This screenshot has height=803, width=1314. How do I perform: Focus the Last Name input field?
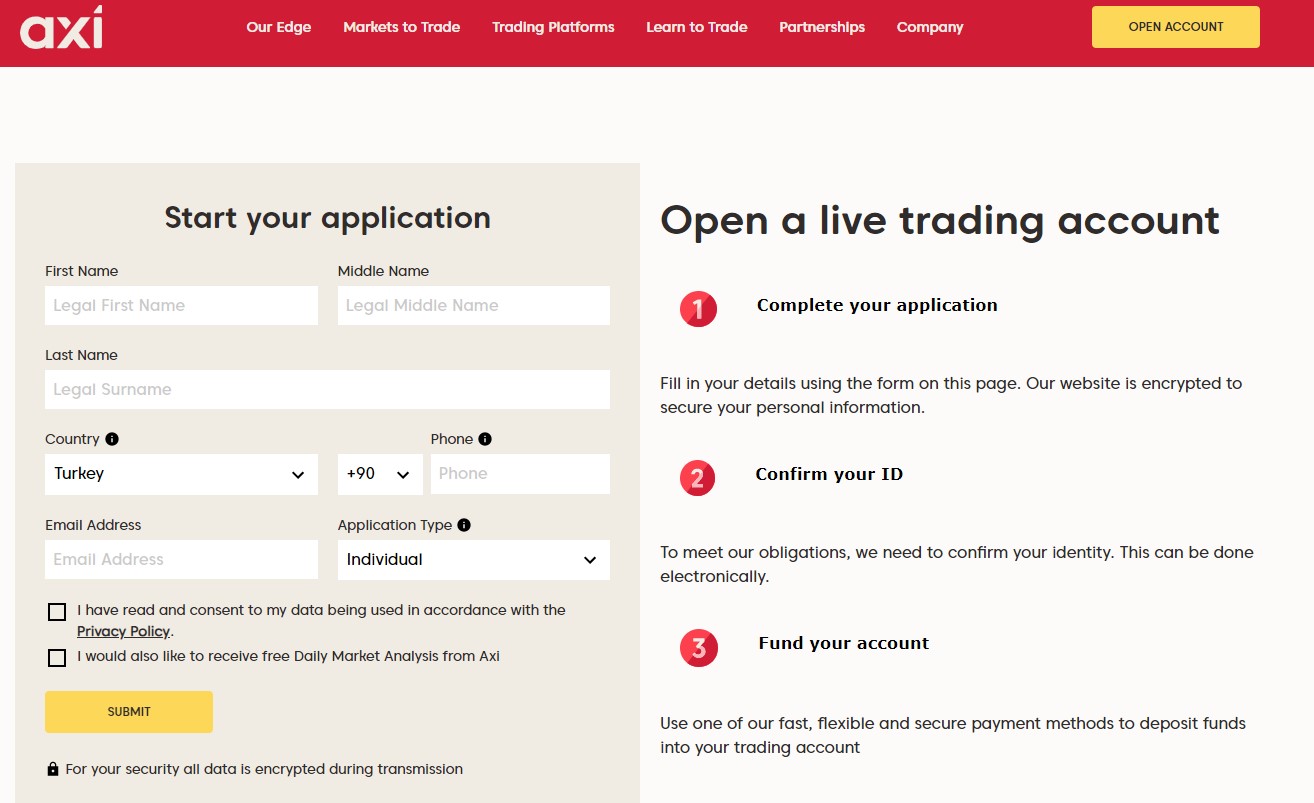(327, 390)
